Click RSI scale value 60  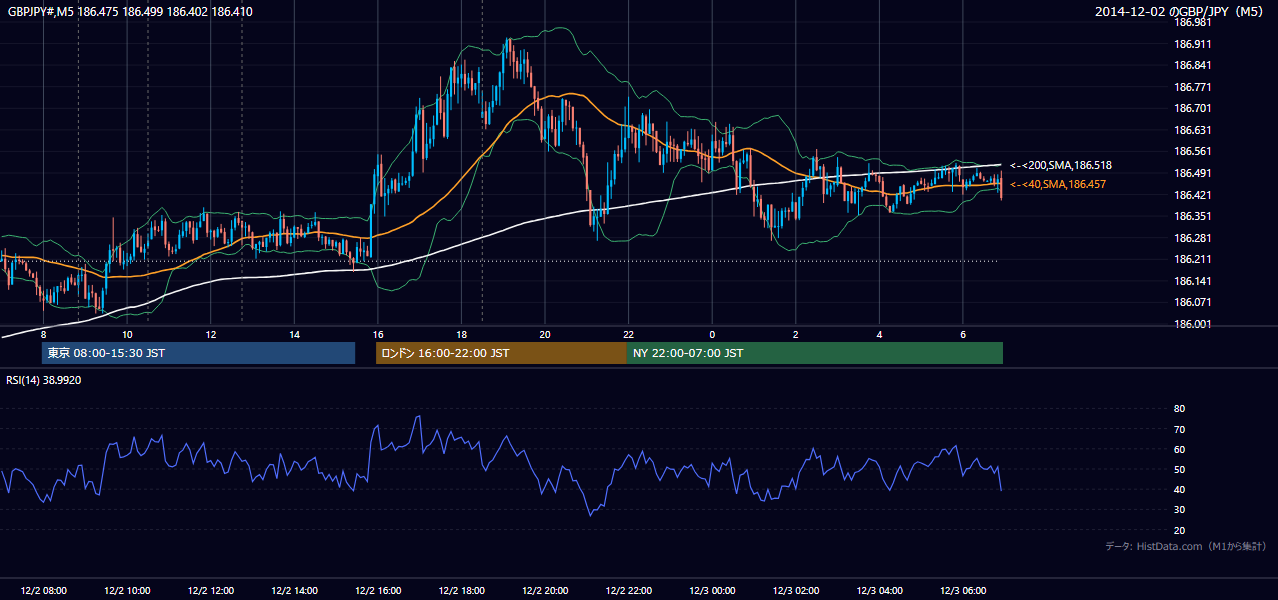click(x=1179, y=449)
